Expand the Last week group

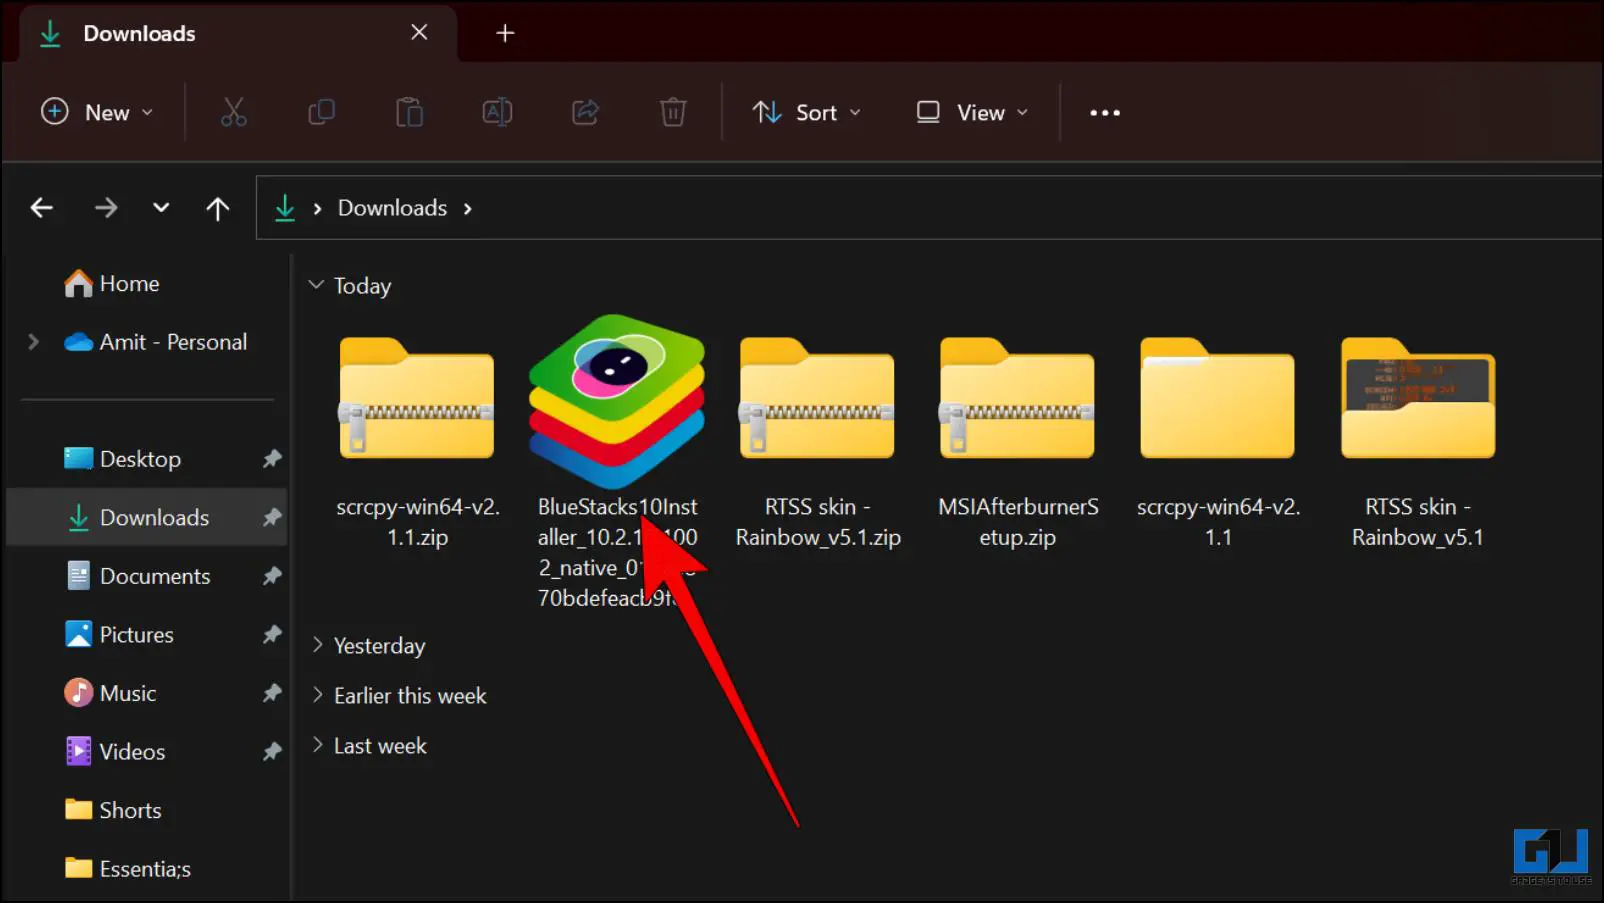point(317,745)
